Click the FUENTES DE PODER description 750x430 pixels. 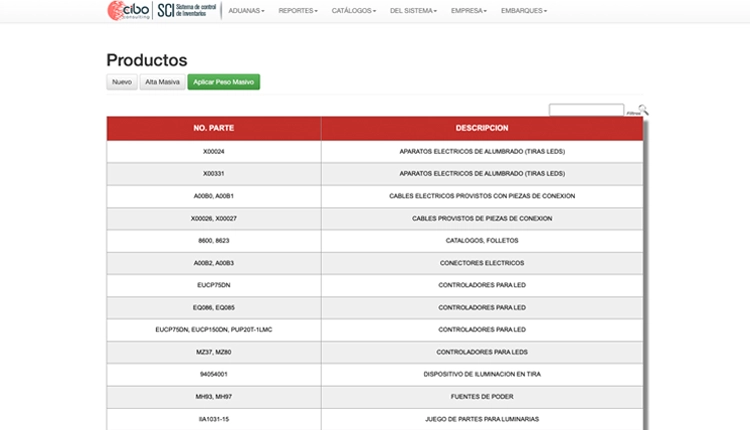(481, 397)
